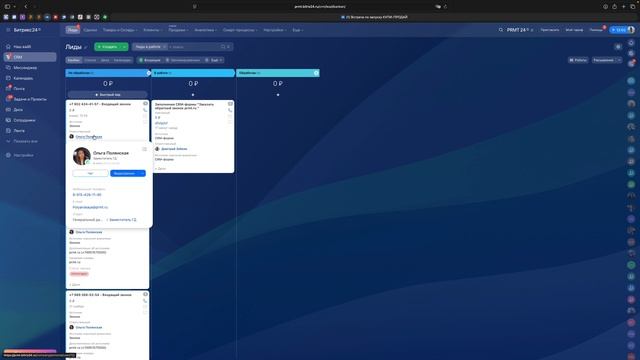Click the global search magnifier in the header
The height and width of the screenshot is (360, 640).
coord(500,30)
